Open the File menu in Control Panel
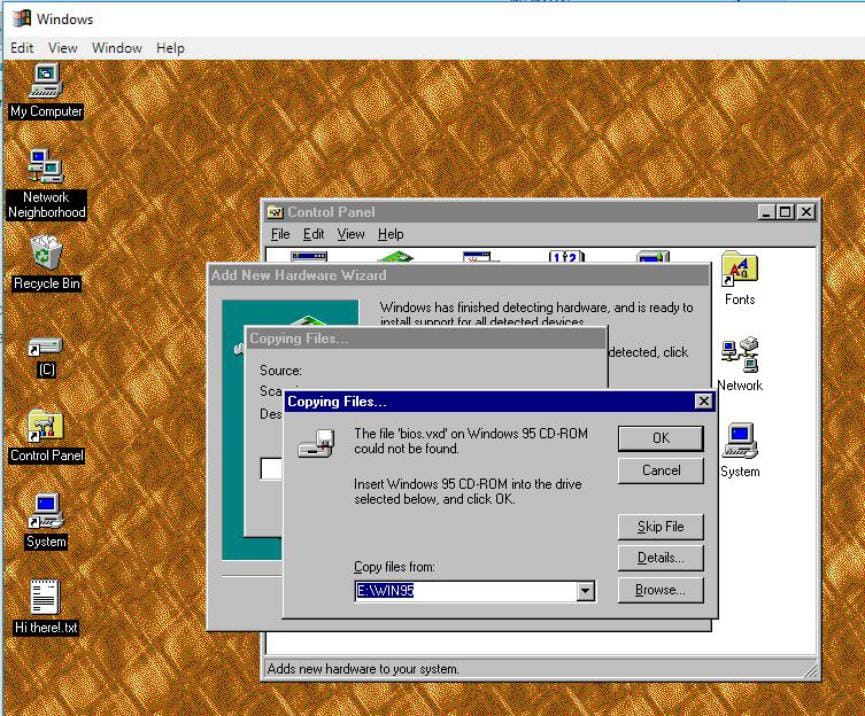Screen dimensions: 865x716 click(x=281, y=234)
